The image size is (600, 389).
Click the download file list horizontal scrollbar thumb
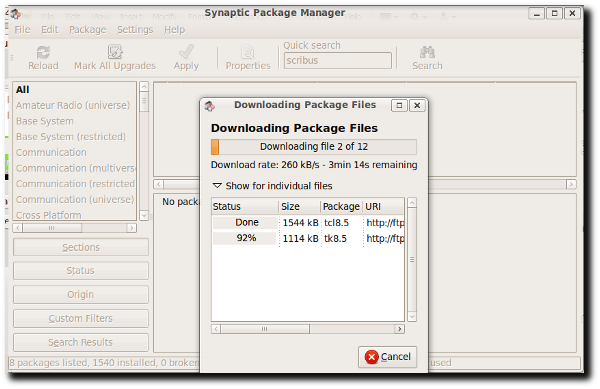(265, 329)
